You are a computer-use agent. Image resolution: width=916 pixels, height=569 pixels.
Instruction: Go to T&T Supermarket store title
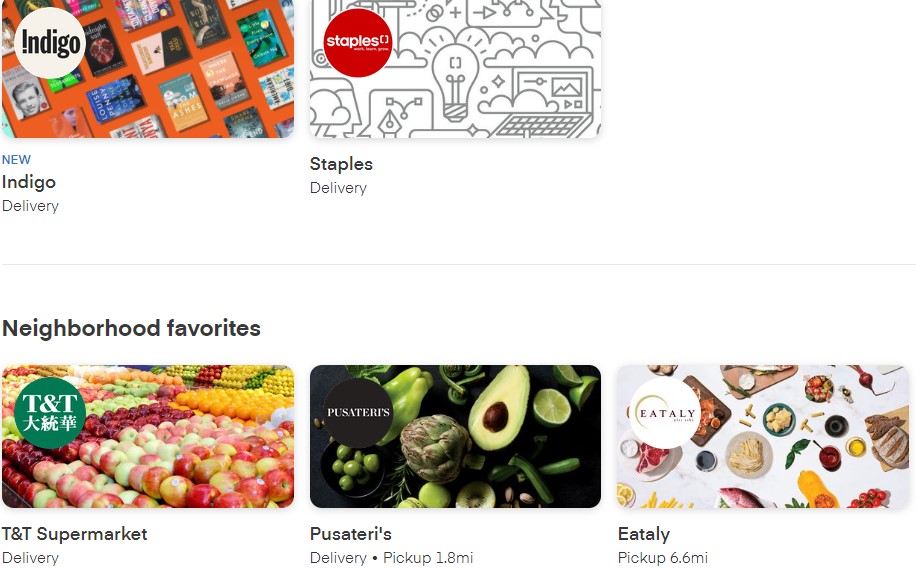74,534
